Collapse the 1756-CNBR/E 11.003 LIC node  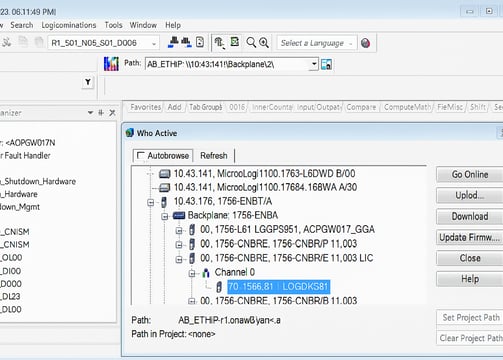click(179, 259)
